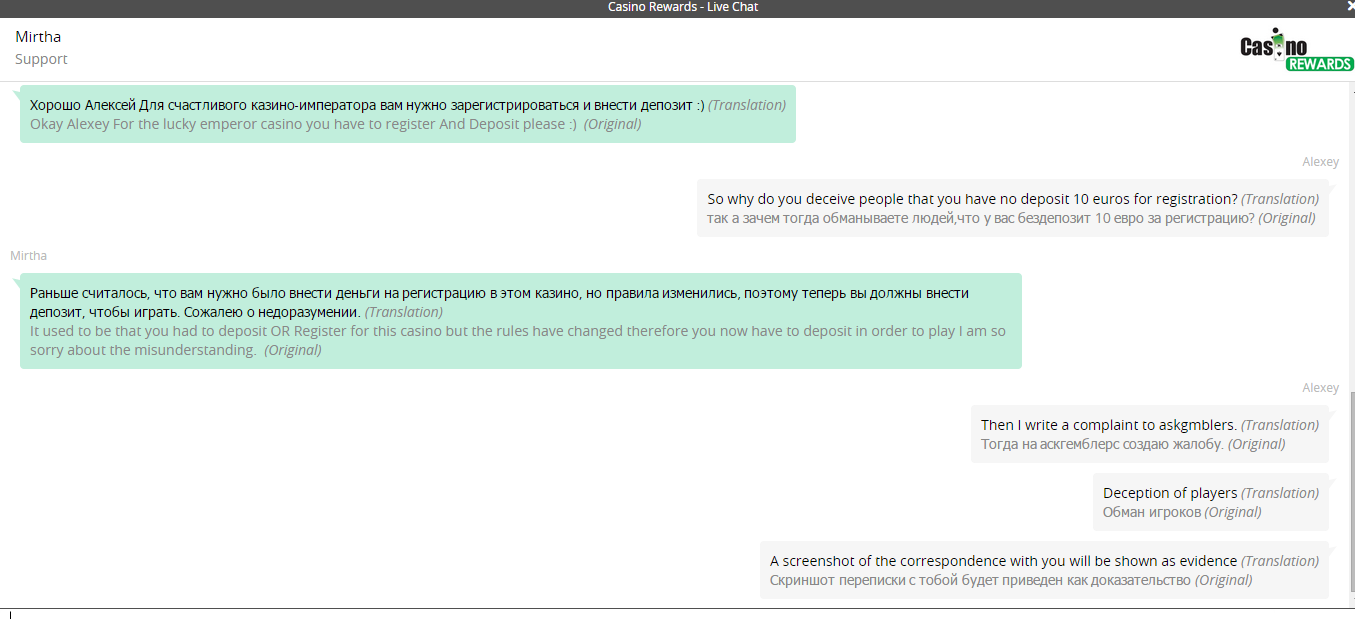
Task: Click the small Mirtha sender label
Action: pyautogui.click(x=28, y=256)
